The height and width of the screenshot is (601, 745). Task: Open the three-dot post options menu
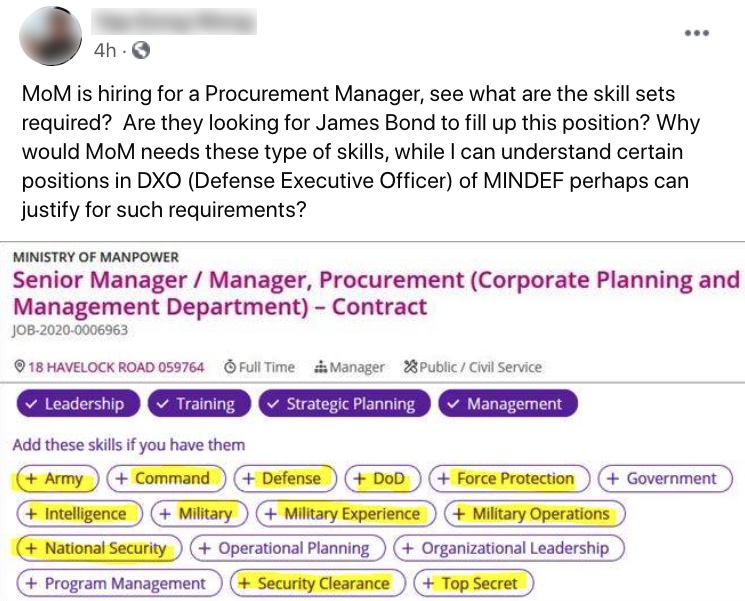tap(697, 33)
